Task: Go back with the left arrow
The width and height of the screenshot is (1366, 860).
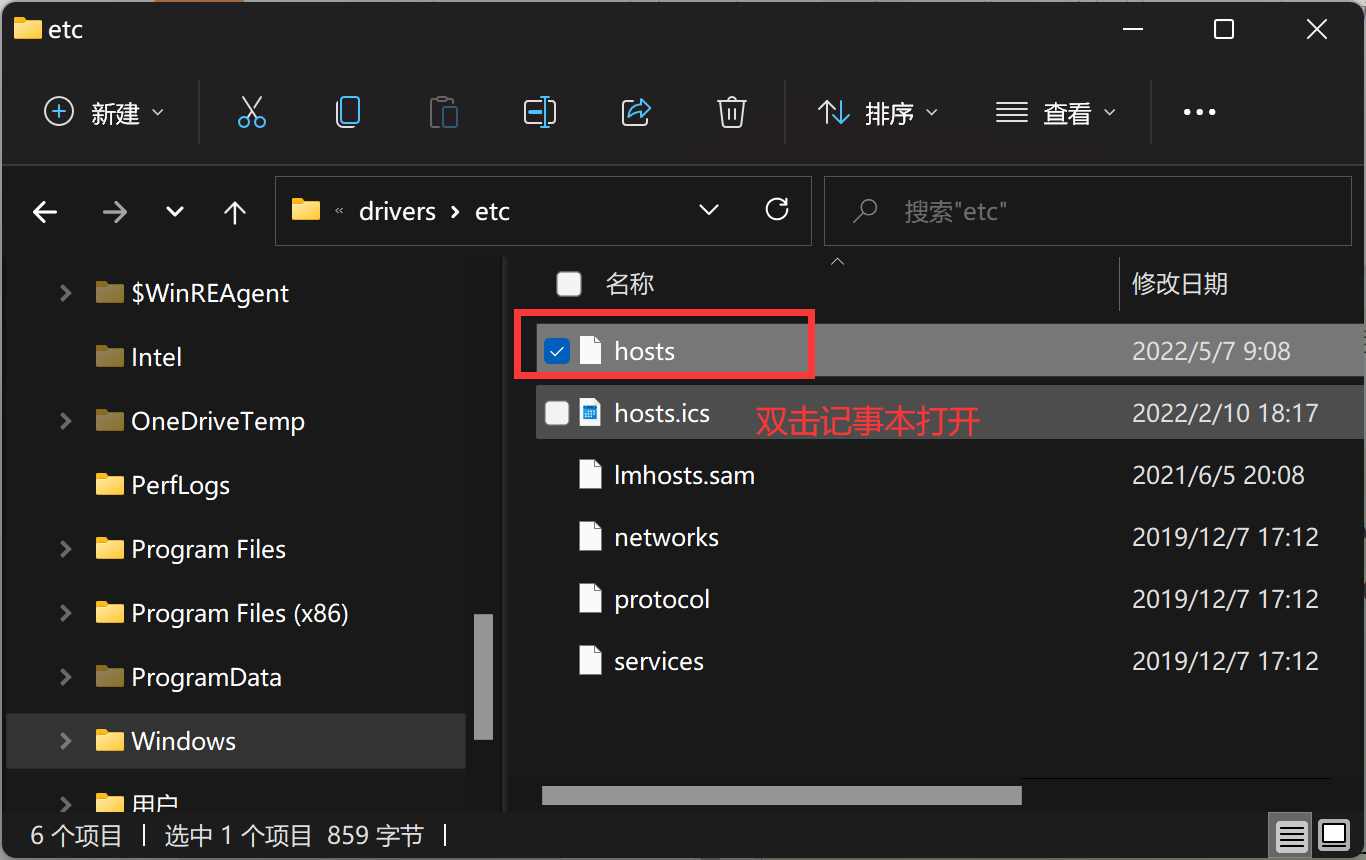Action: click(45, 212)
